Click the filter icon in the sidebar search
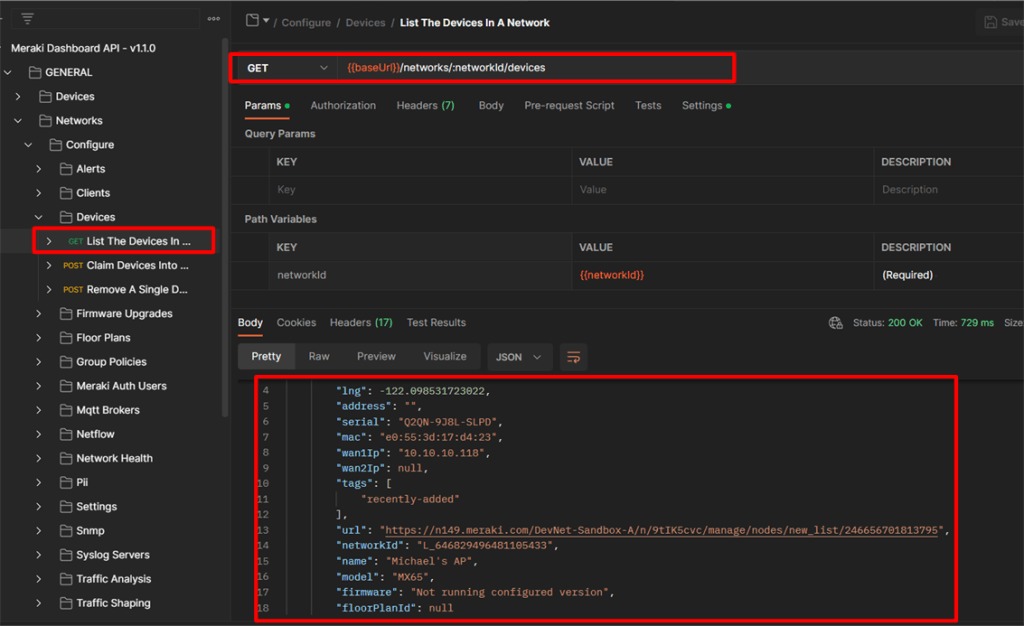 (x=27, y=18)
